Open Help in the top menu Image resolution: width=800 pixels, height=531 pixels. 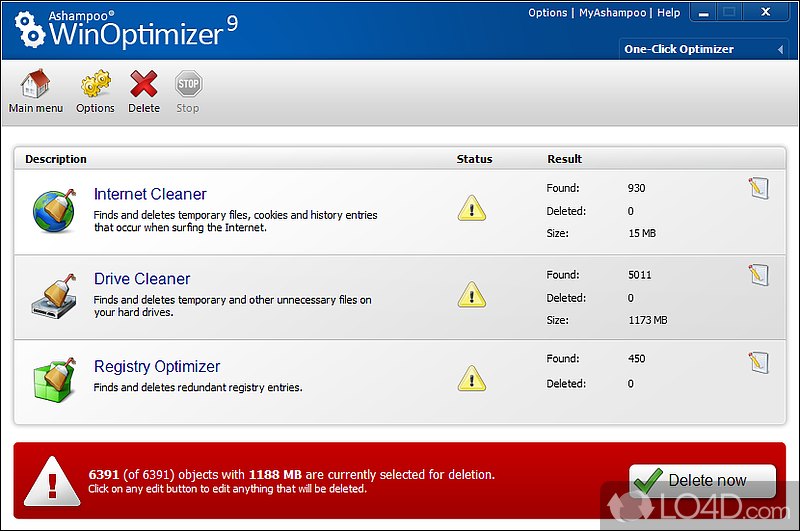[x=668, y=13]
